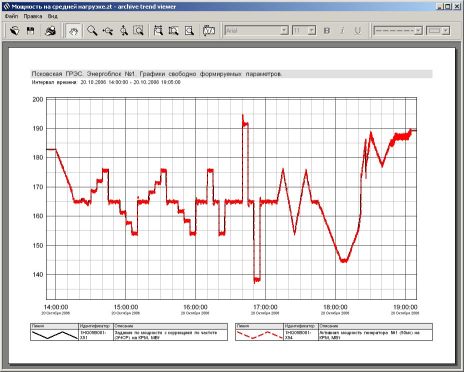Click the 18:00:00 time axis label
This screenshot has height=372, width=464.
pos(335,307)
